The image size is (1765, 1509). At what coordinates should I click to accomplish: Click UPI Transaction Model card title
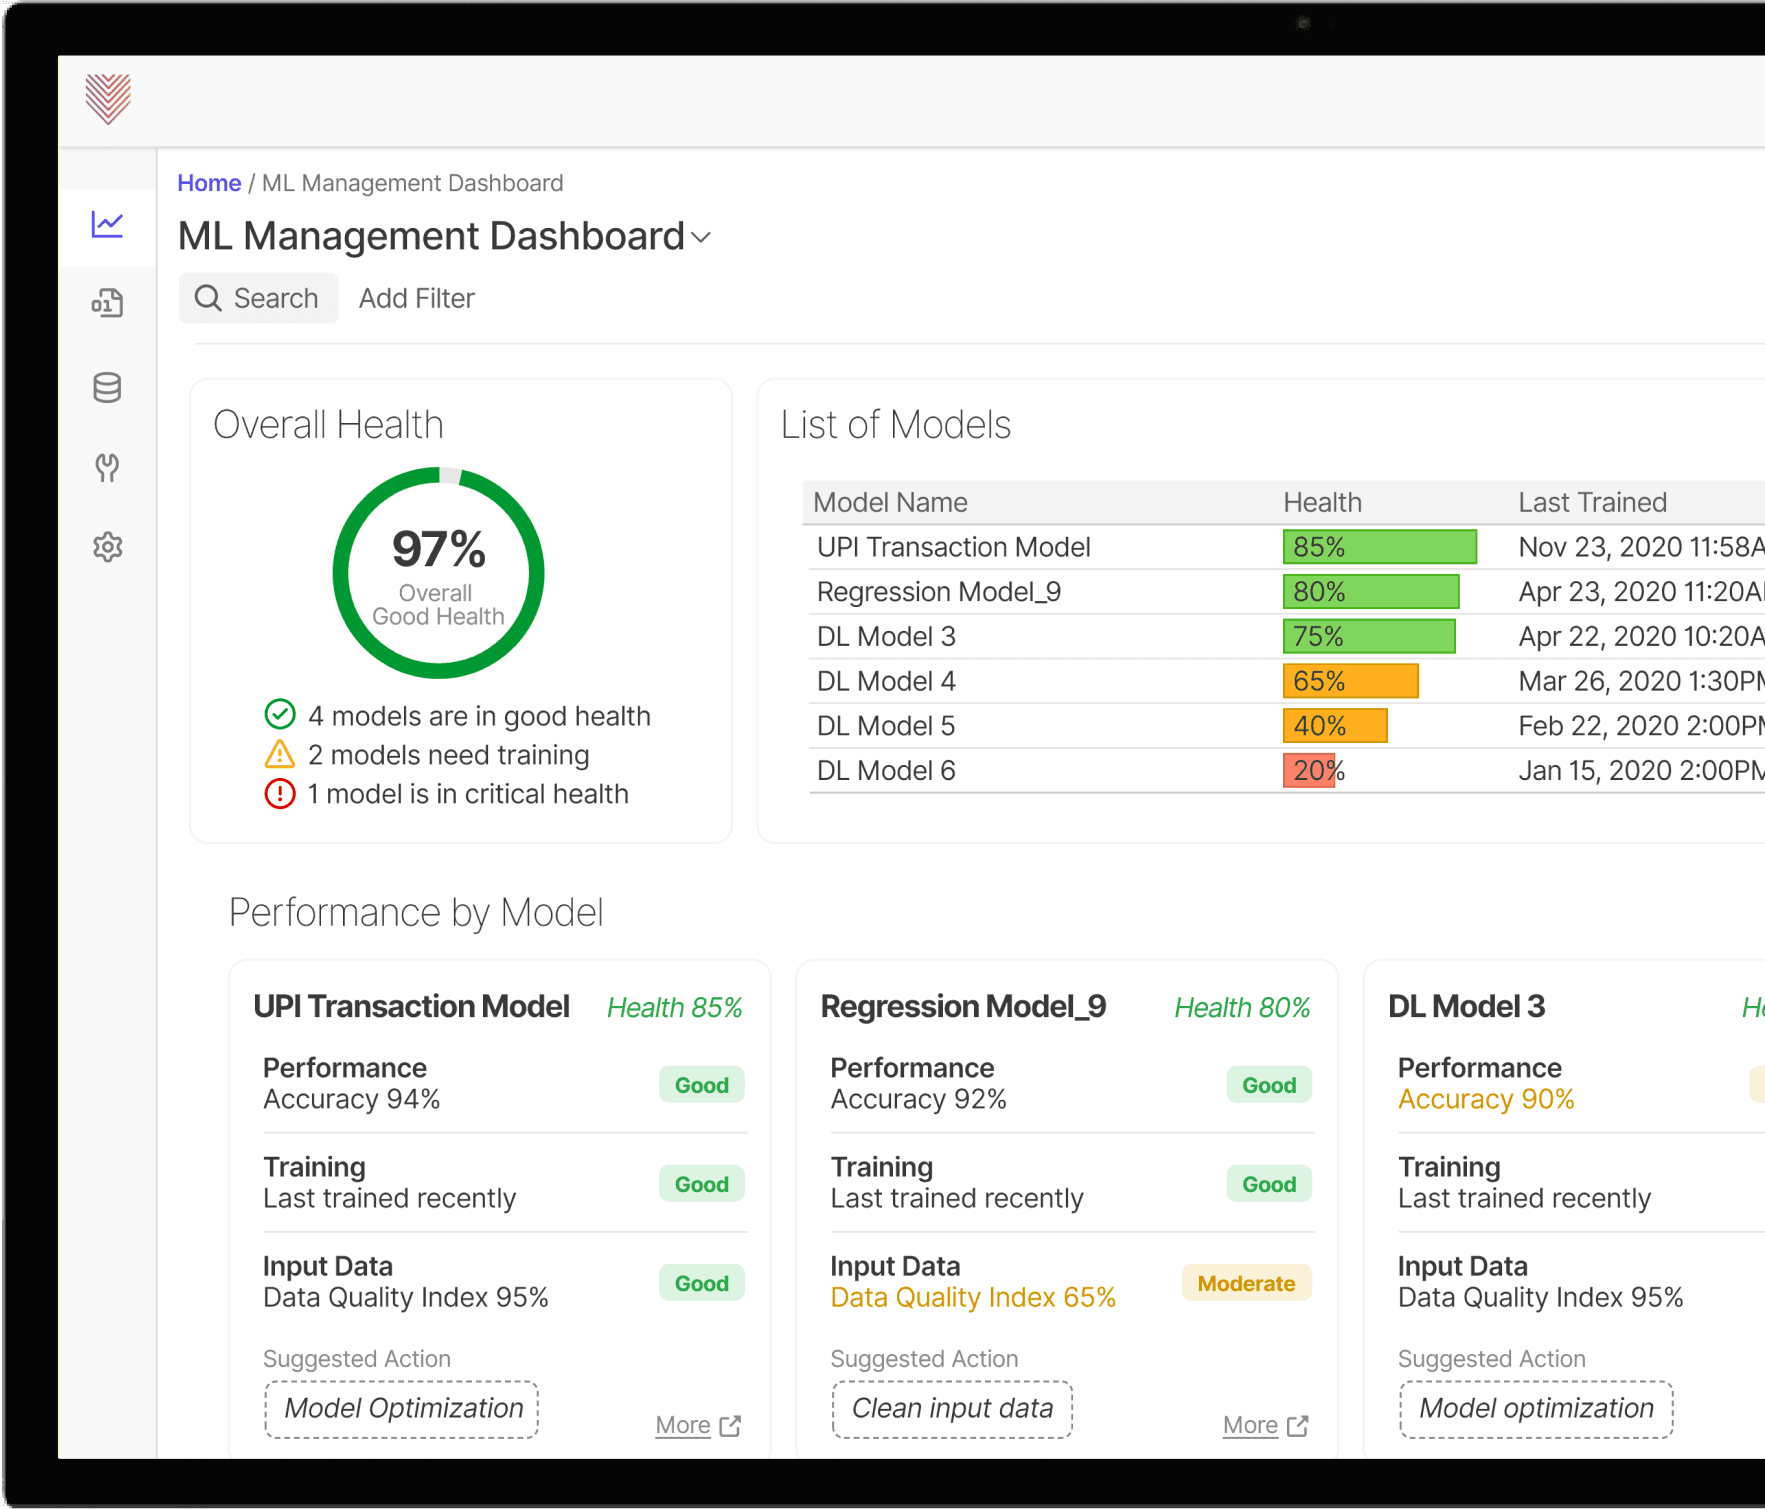pos(411,1006)
